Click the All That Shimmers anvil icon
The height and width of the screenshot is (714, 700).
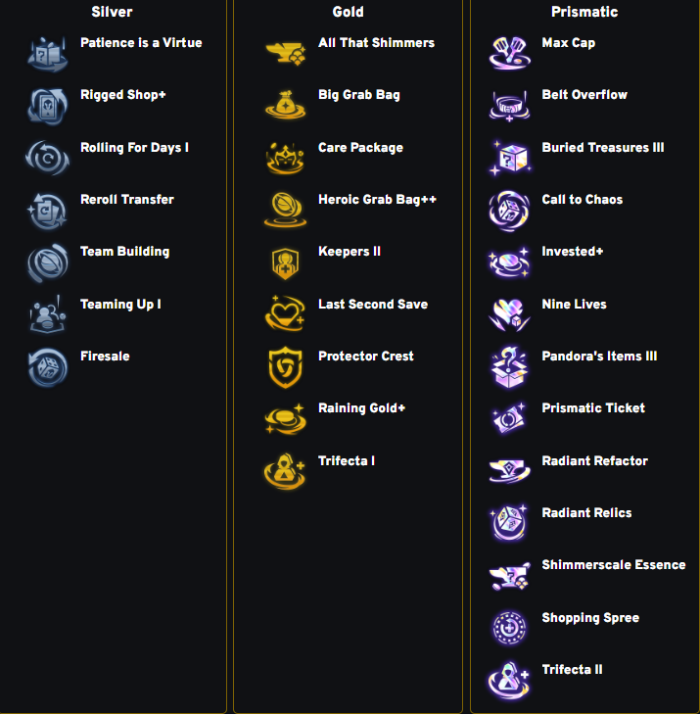(285, 54)
